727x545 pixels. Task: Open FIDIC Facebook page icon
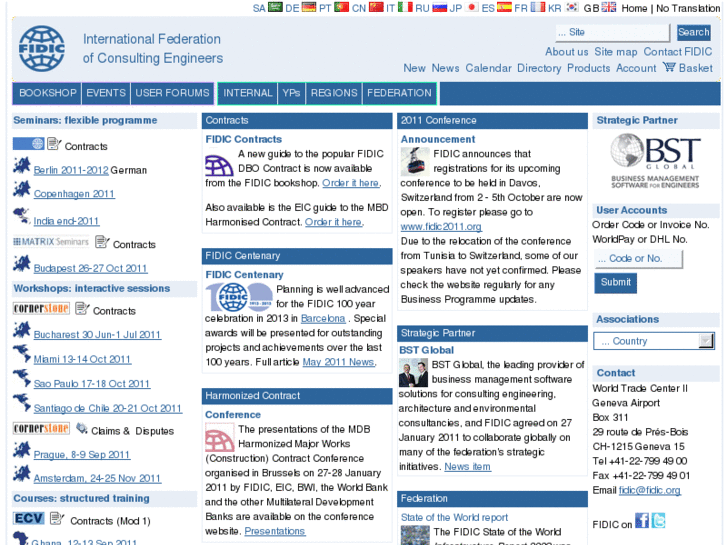(642, 520)
